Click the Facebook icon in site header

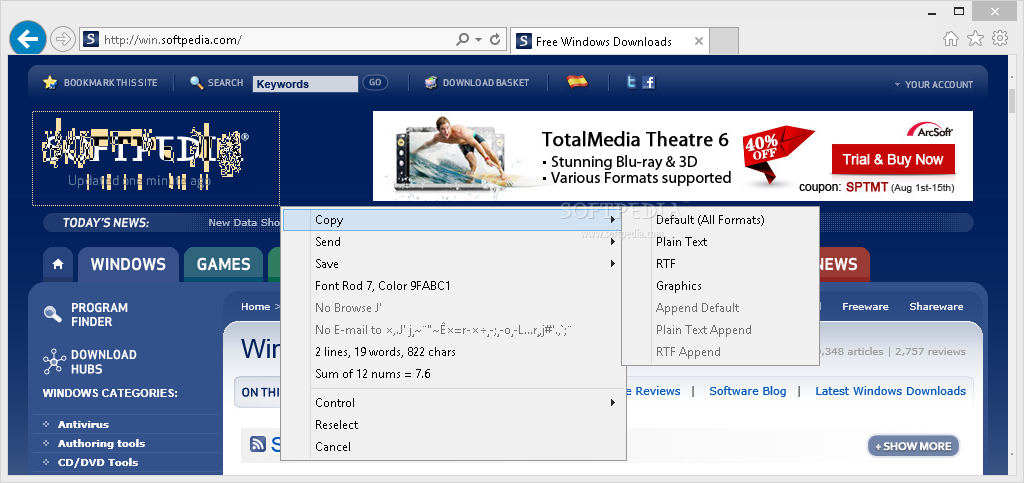point(648,82)
